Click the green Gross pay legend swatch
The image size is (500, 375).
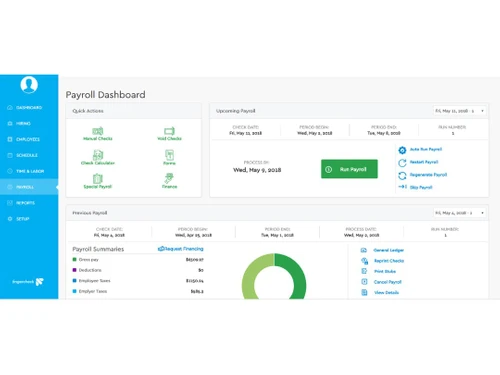(x=74, y=259)
